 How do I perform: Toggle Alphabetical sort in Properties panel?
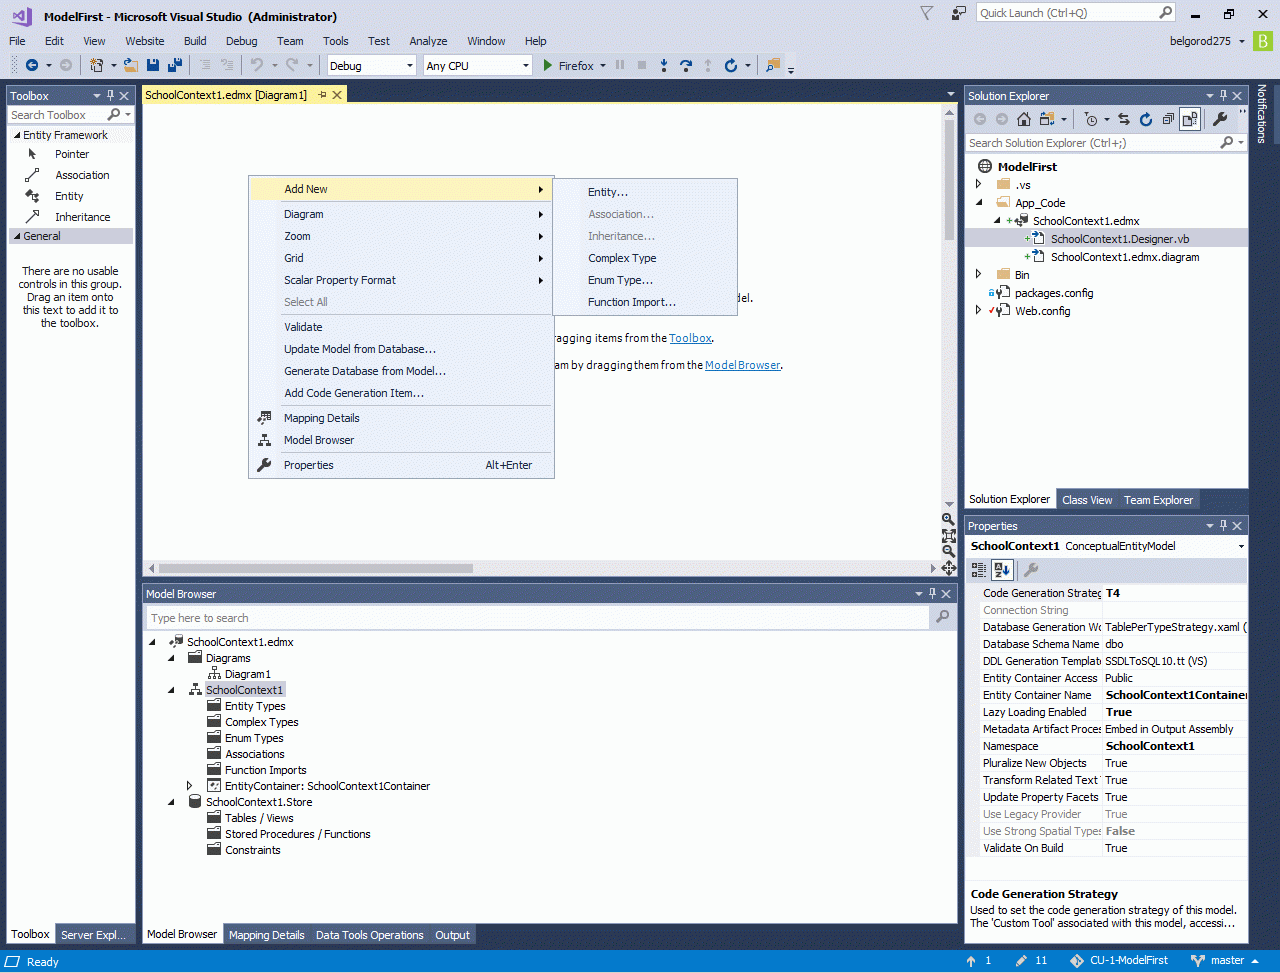[x=1002, y=570]
